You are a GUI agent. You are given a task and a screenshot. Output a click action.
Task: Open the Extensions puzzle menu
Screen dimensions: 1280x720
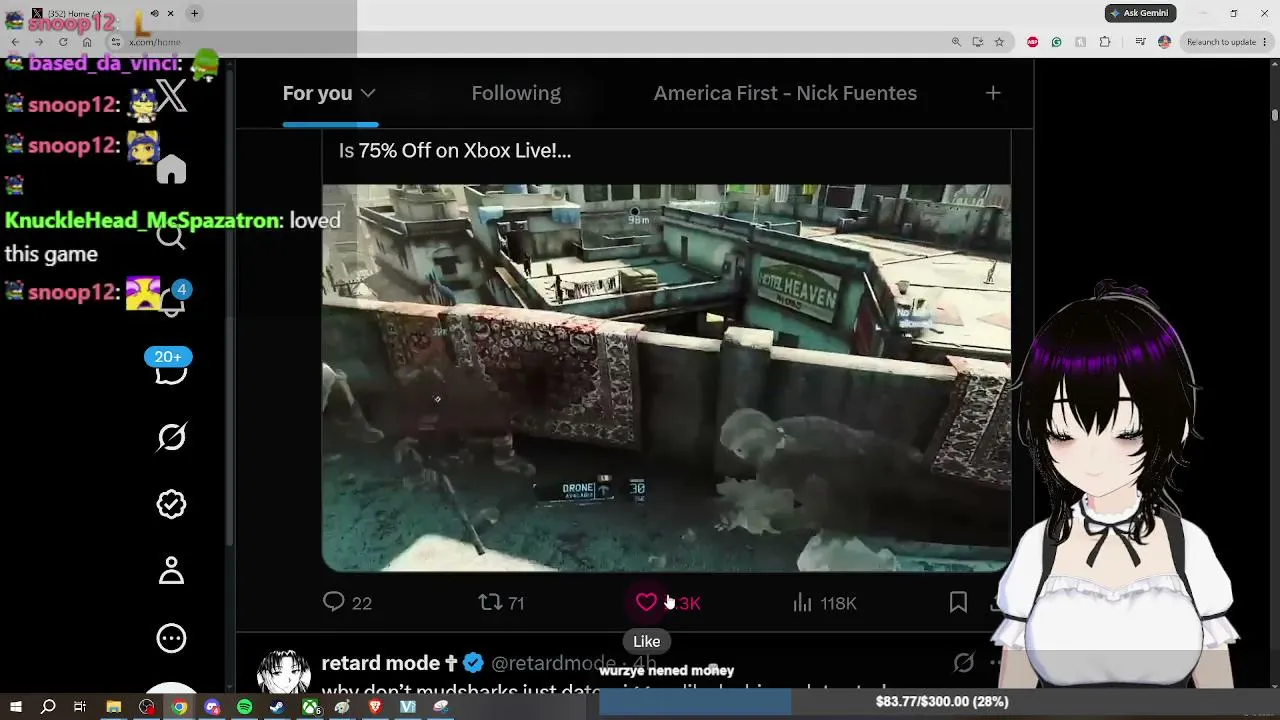tap(1105, 42)
